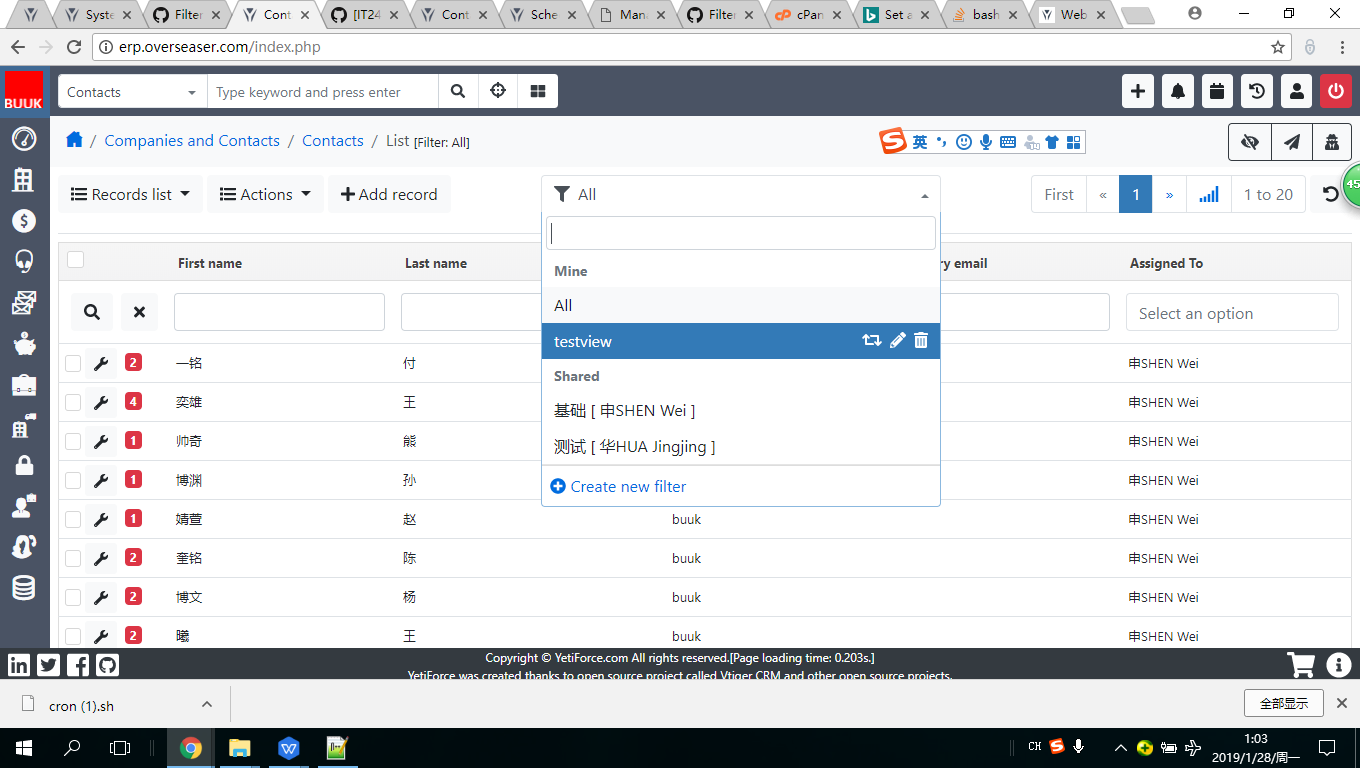The height and width of the screenshot is (768, 1360).
Task: Click the next page » button
Action: [x=1169, y=194]
